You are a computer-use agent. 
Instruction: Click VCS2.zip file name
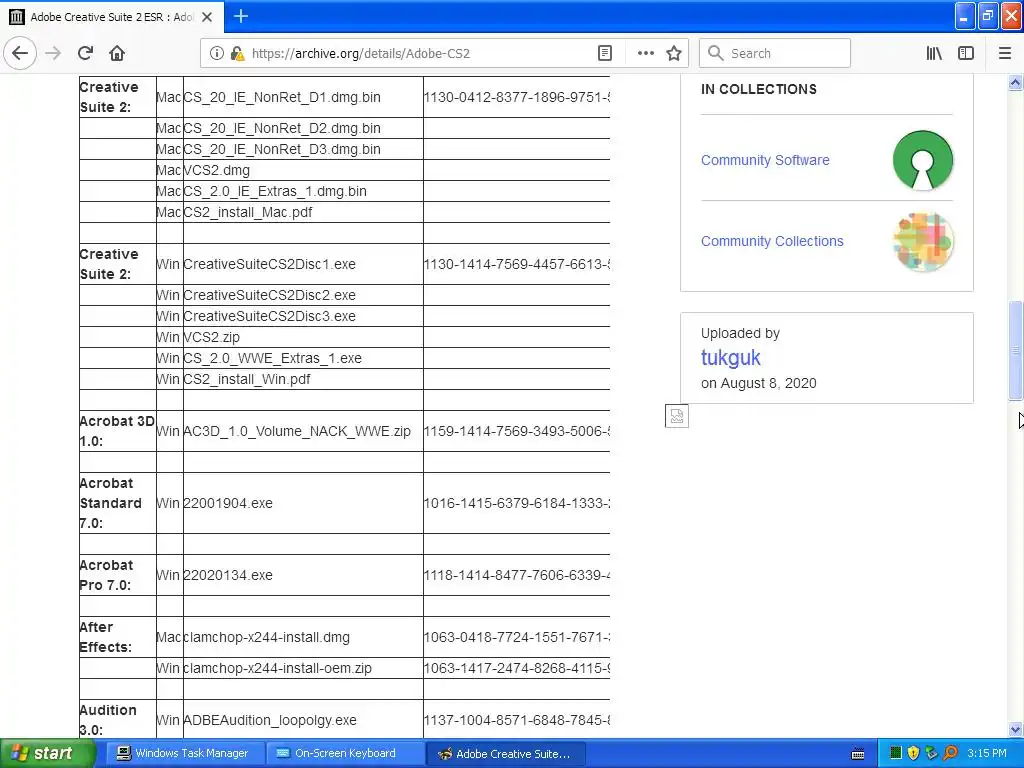[x=212, y=337]
